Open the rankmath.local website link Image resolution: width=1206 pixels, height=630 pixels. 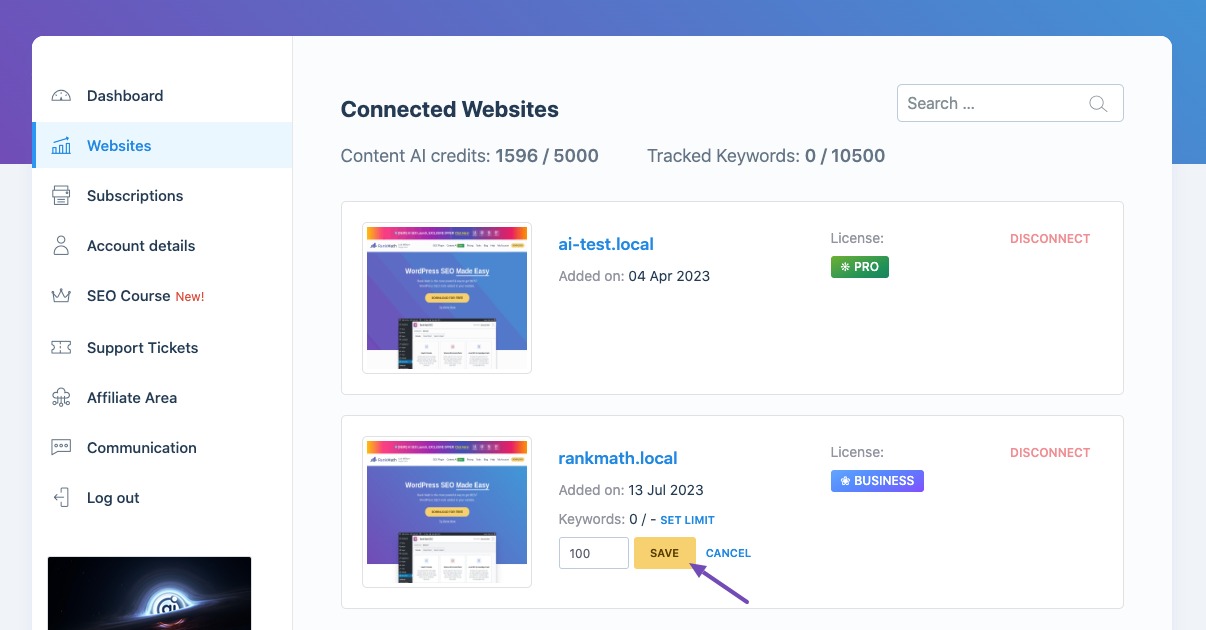tap(618, 458)
